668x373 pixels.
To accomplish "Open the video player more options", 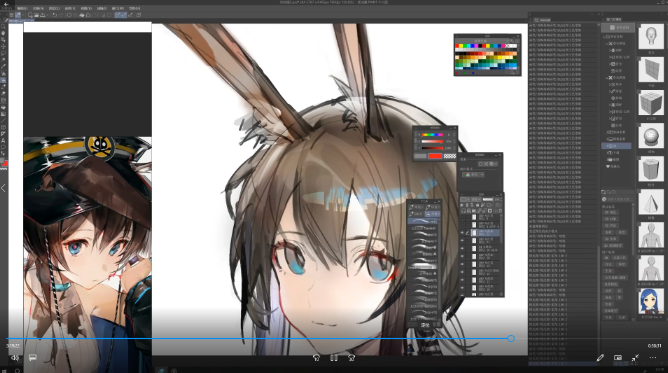I will (x=653, y=358).
